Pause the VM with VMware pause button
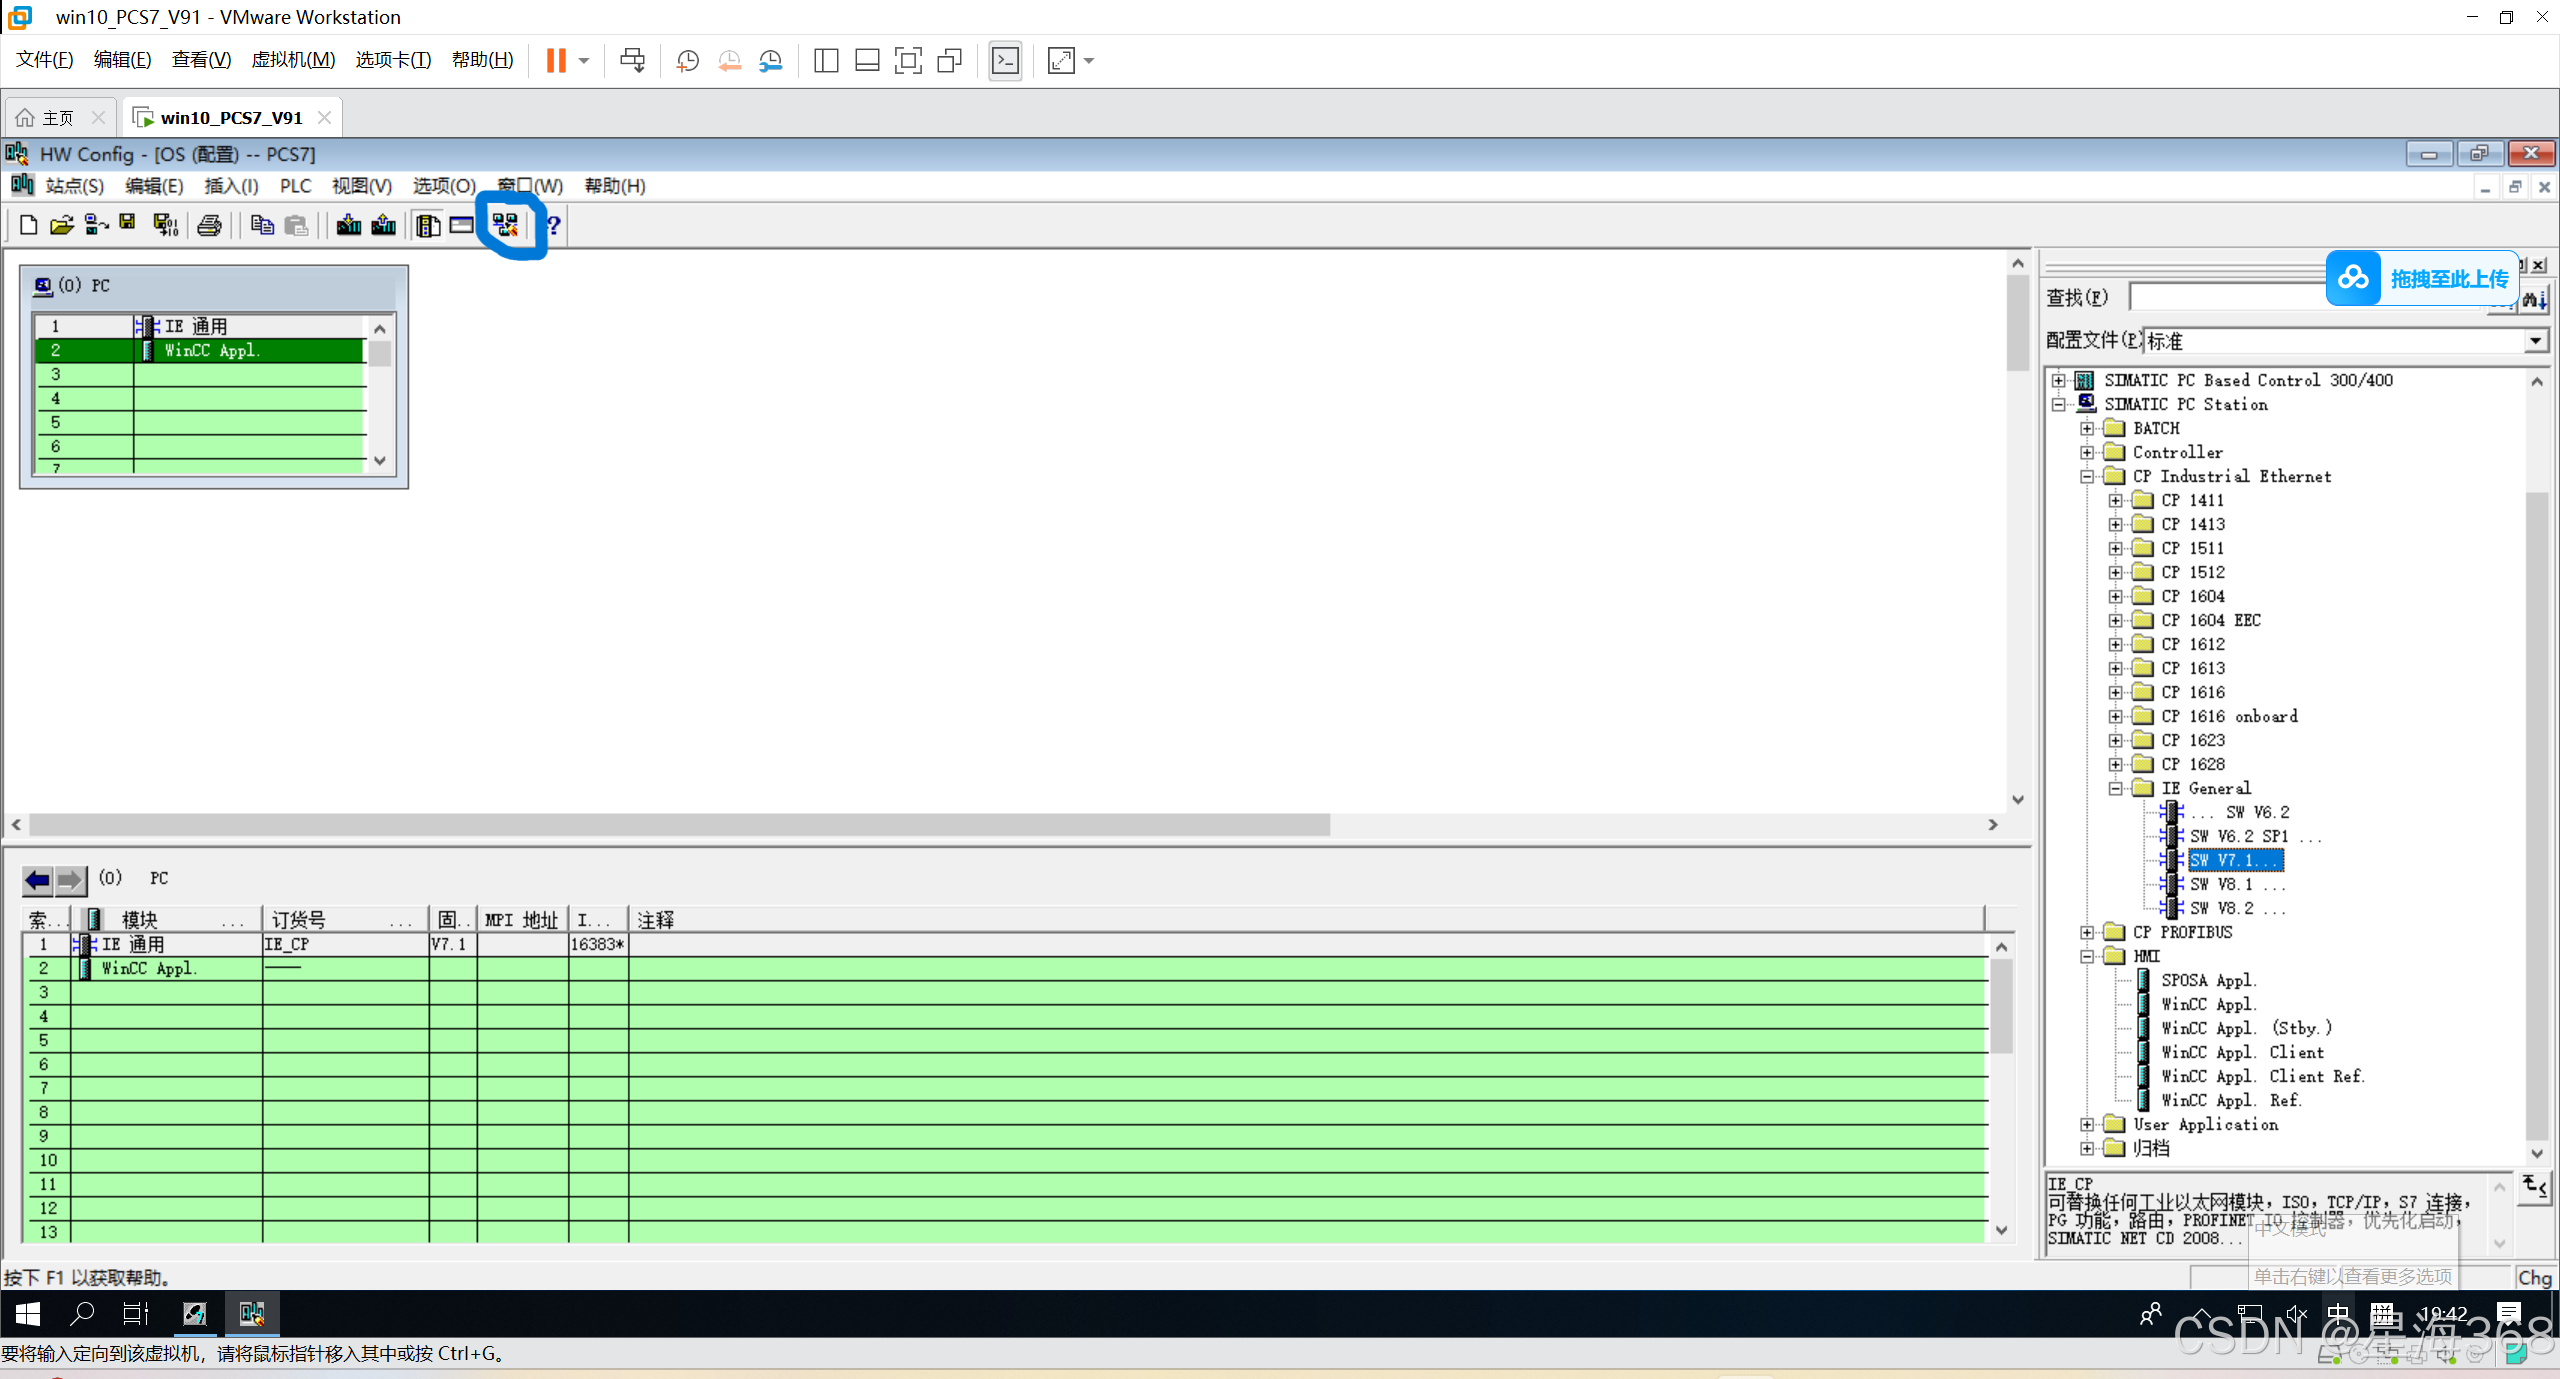 (556, 61)
